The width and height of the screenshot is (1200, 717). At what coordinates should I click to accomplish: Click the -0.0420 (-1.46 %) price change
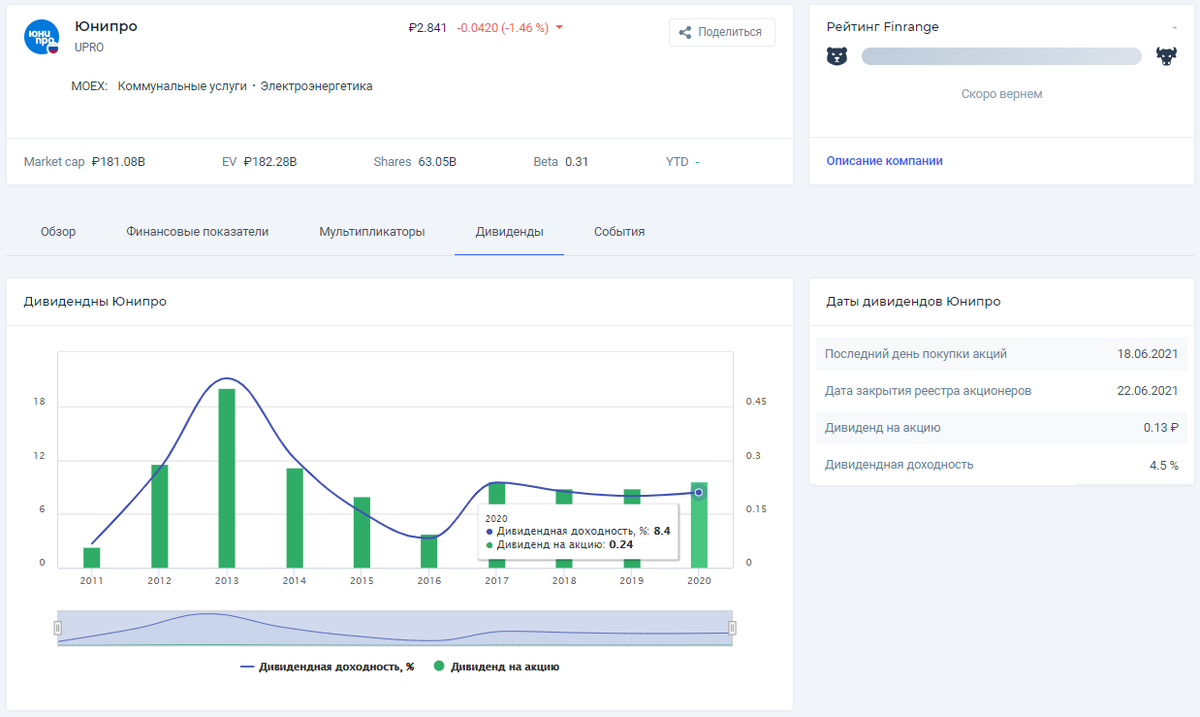point(502,28)
